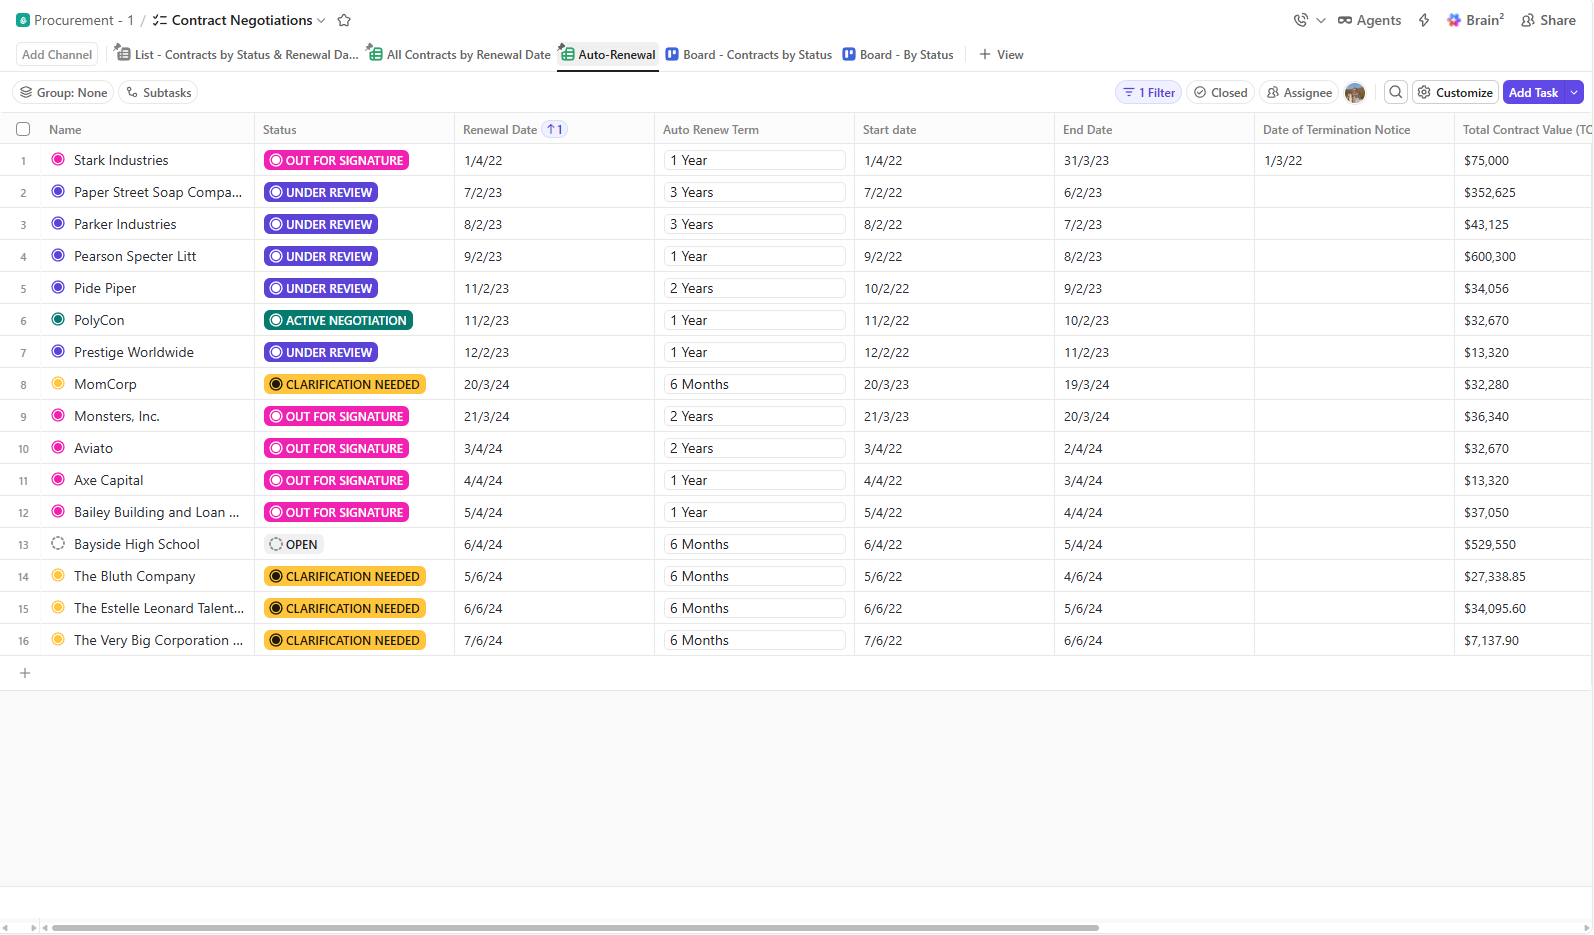Image resolution: width=1594 pixels, height=935 pixels.
Task: Click OUT FOR SIGNATURE status of Stark Industries
Action: (x=336, y=160)
